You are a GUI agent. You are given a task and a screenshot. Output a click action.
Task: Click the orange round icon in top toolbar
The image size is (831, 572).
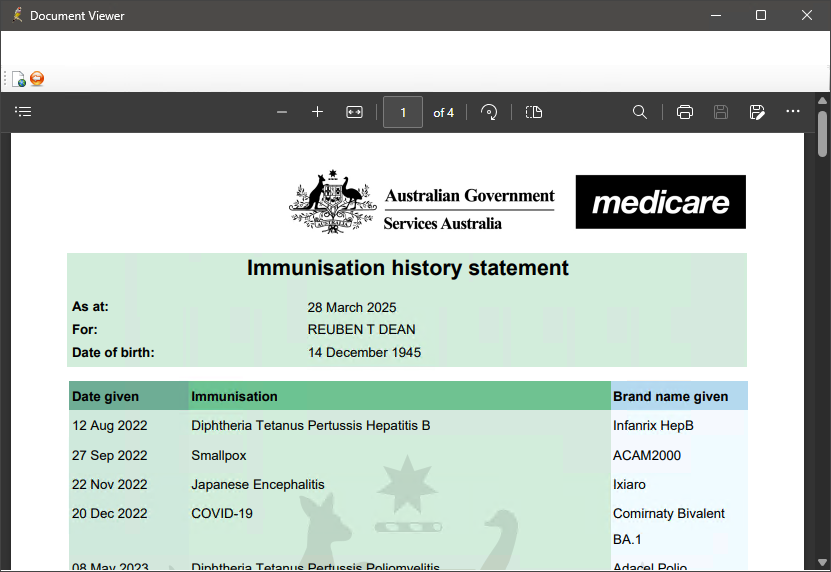point(37,79)
